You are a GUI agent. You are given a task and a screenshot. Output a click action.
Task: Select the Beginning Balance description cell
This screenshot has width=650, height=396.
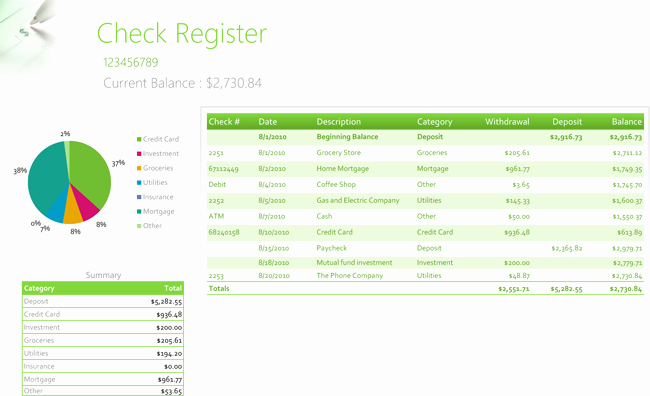pyautogui.click(x=347, y=137)
